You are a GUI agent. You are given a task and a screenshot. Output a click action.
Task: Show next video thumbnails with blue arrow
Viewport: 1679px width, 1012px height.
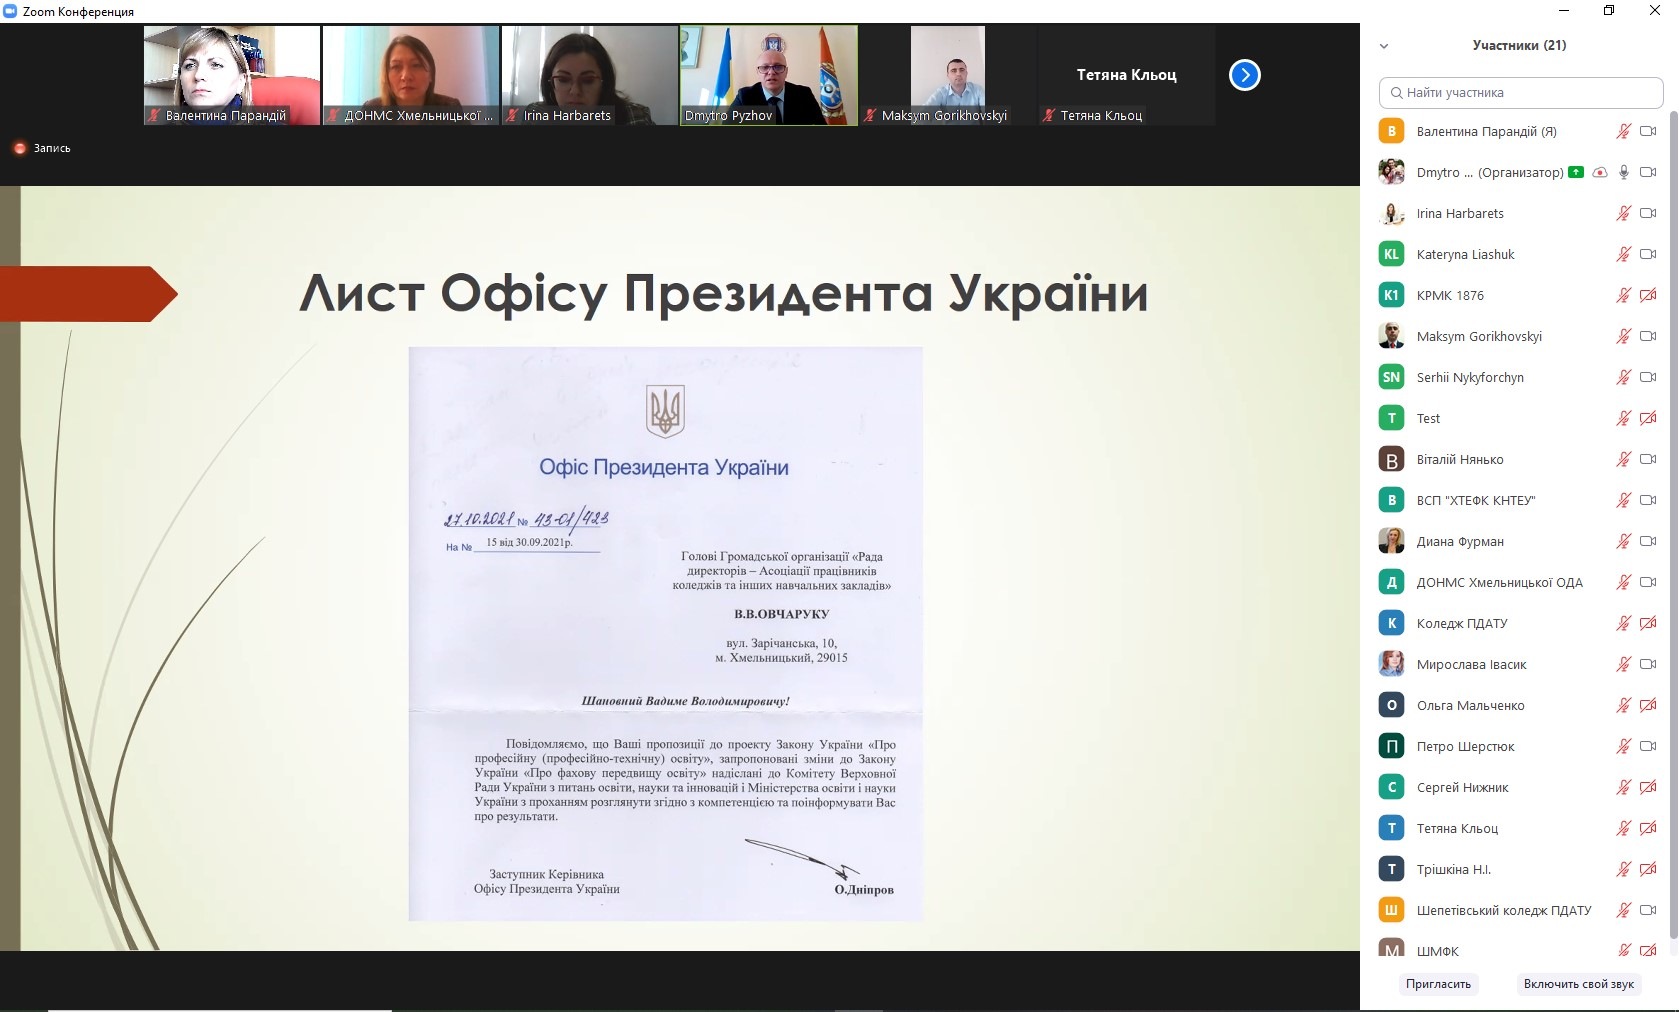click(x=1244, y=75)
